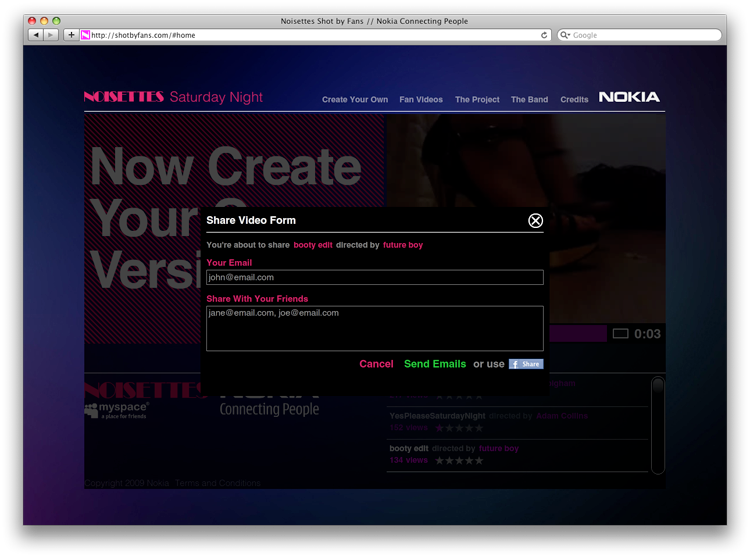The image size is (750, 557).
Task: Click the site favicon in address bar
Action: coord(85,35)
